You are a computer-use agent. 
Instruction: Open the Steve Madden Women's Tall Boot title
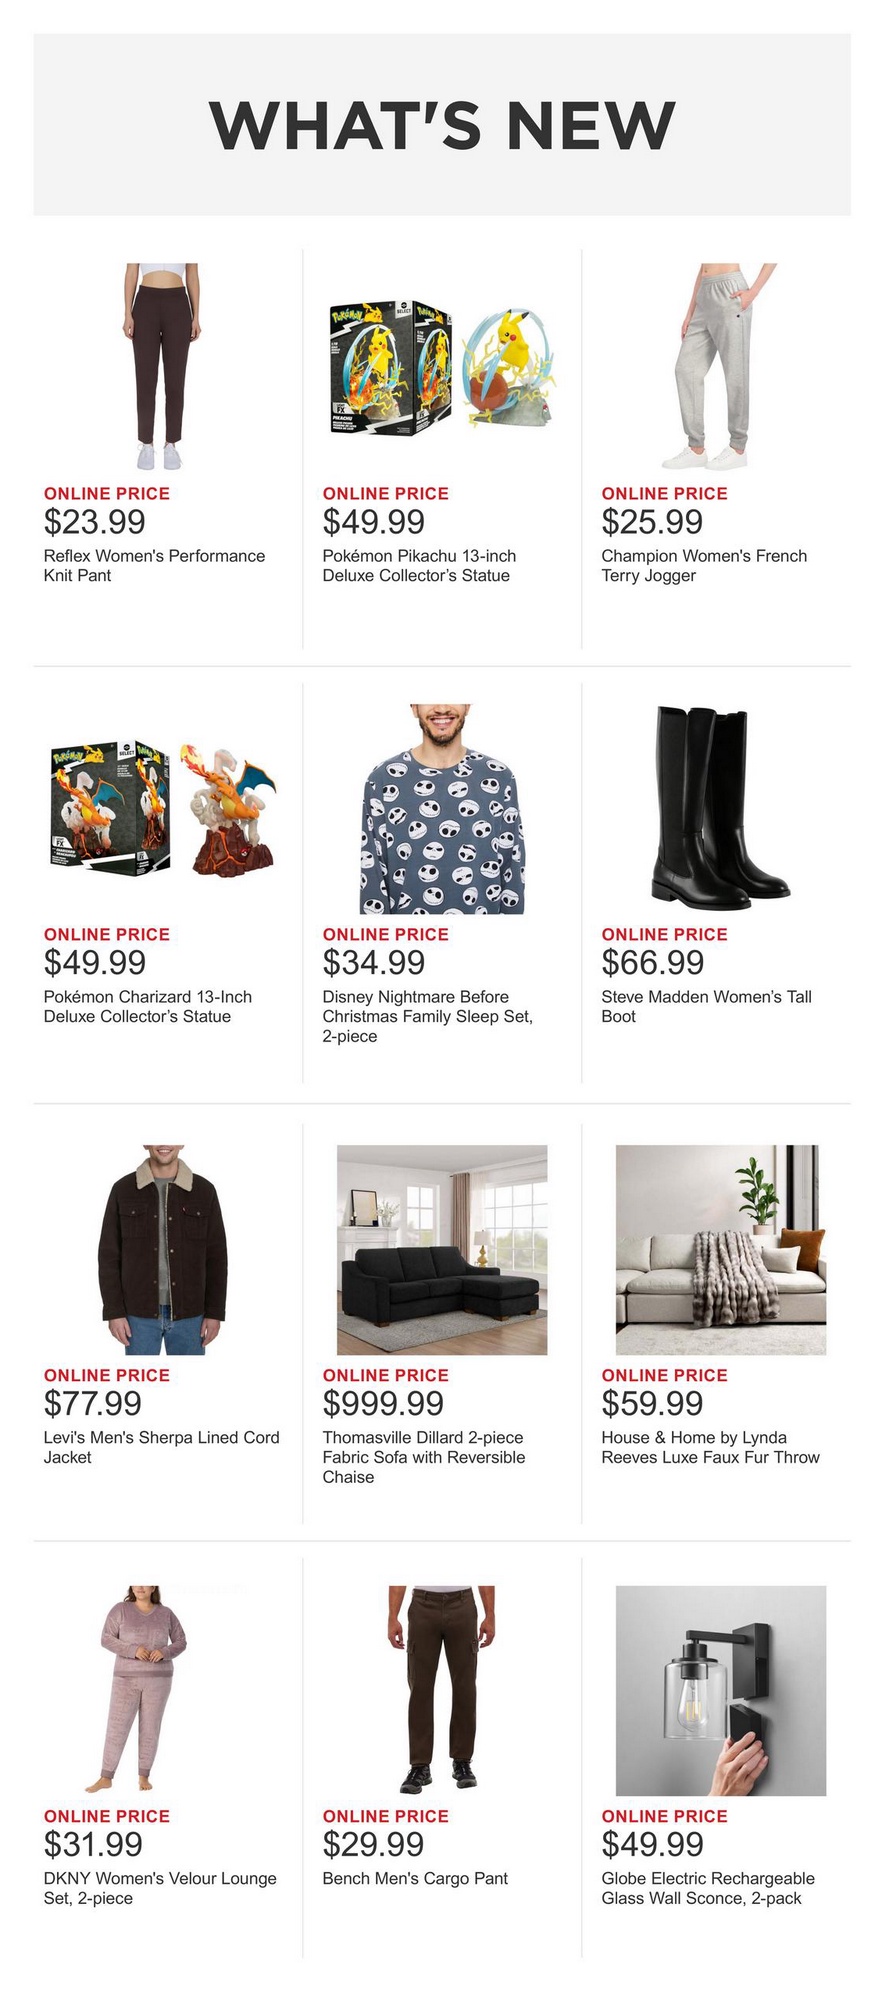706,1007
